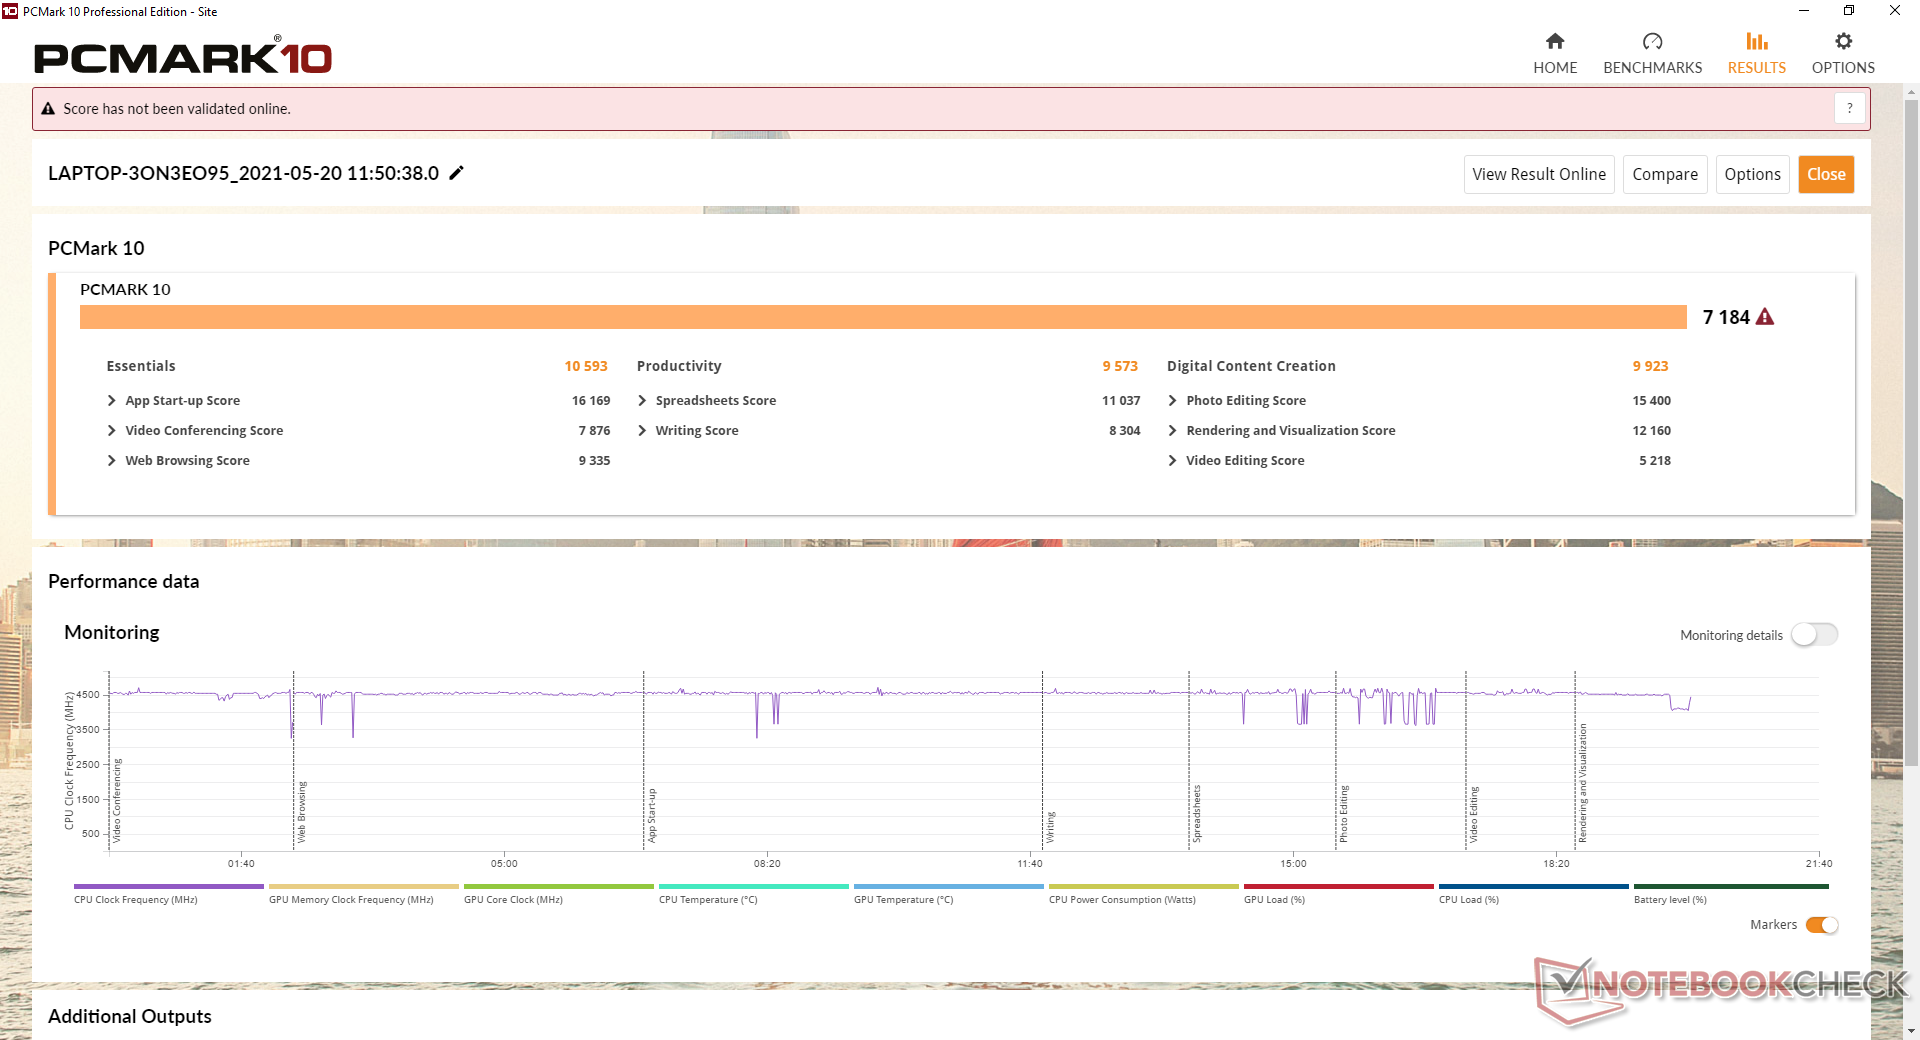Screen dimensions: 1920x1040
Task: Click the PCMark 10 logo
Action: [x=183, y=56]
